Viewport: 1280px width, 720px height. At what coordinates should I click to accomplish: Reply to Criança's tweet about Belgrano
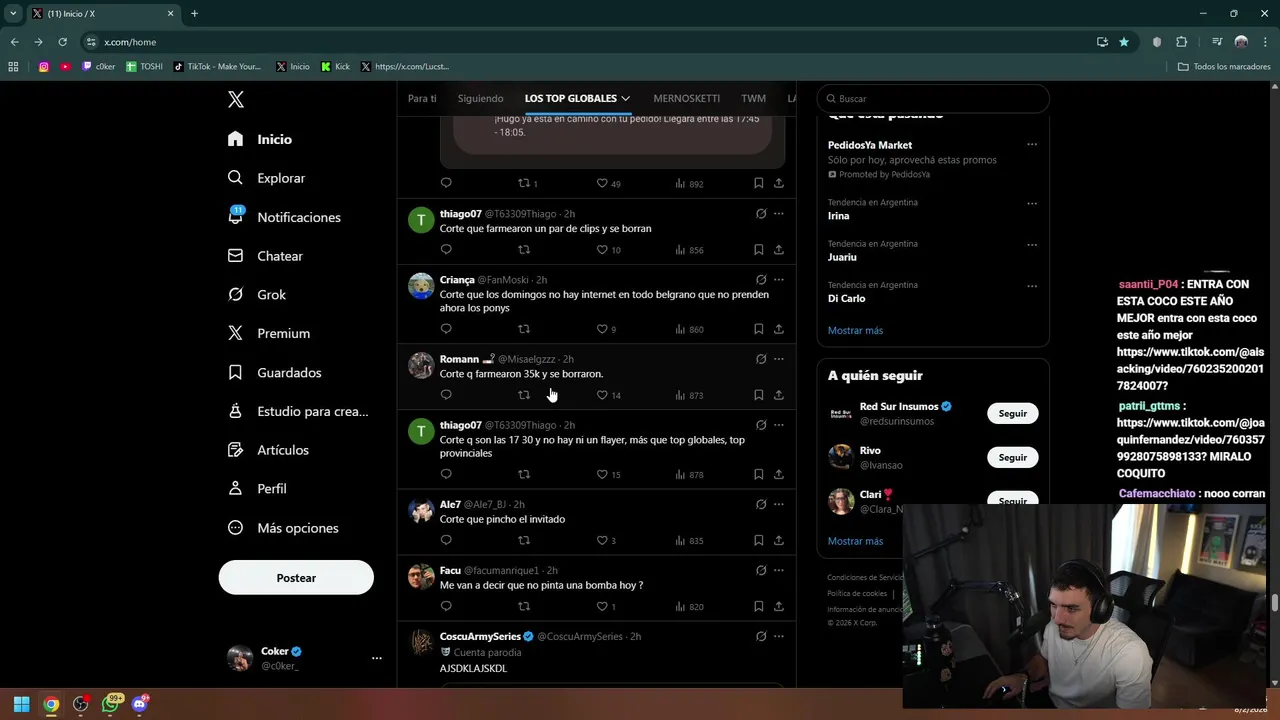(446, 329)
